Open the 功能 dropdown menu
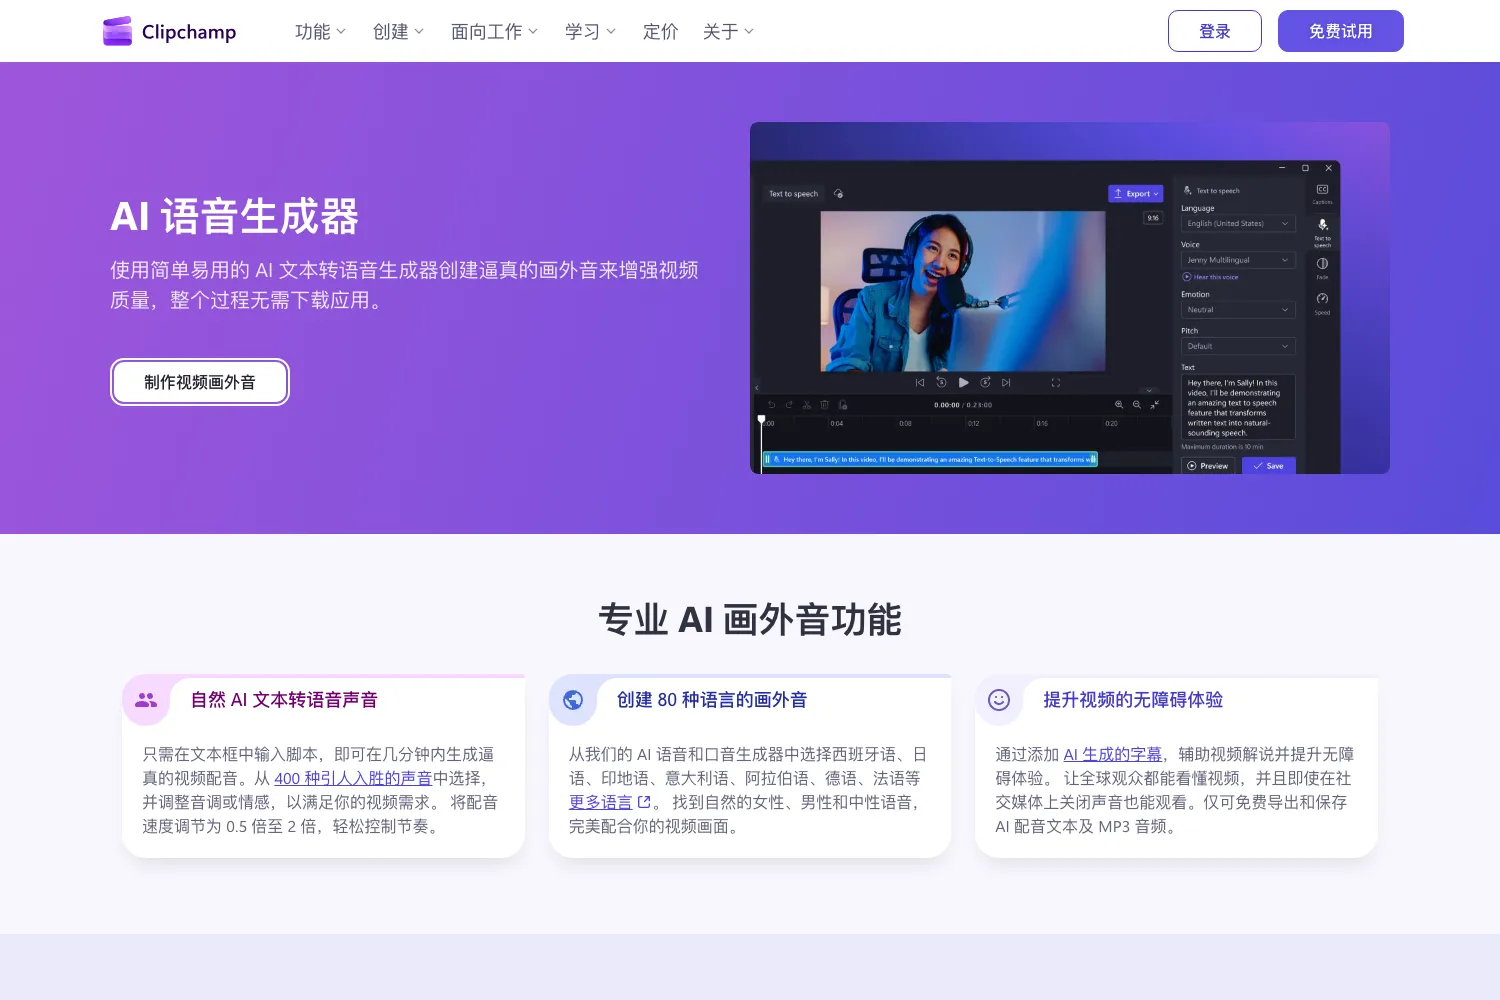The height and width of the screenshot is (1000, 1500). pyautogui.click(x=320, y=31)
